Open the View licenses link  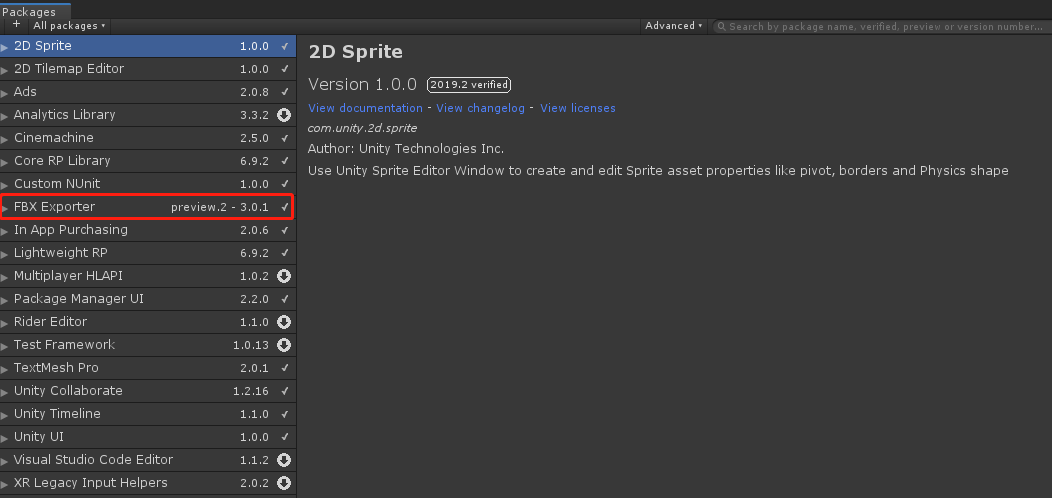click(x=578, y=108)
